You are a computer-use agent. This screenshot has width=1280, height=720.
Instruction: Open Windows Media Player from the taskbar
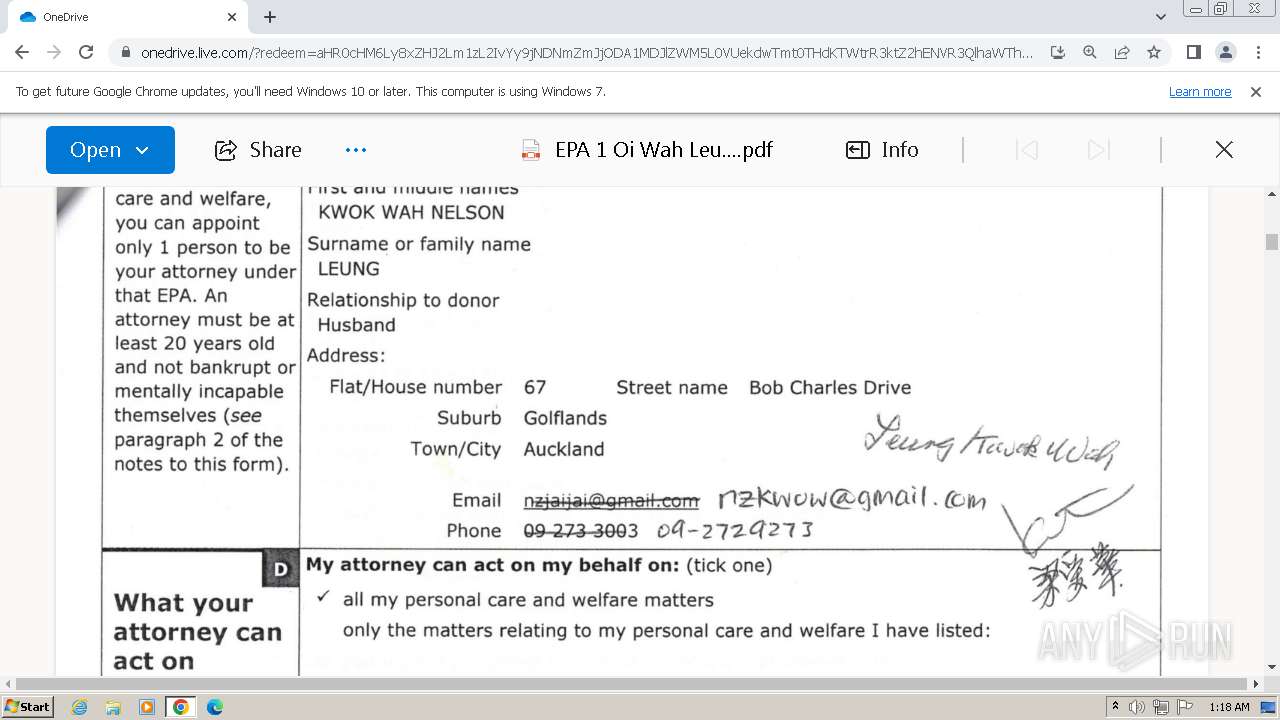[147, 707]
